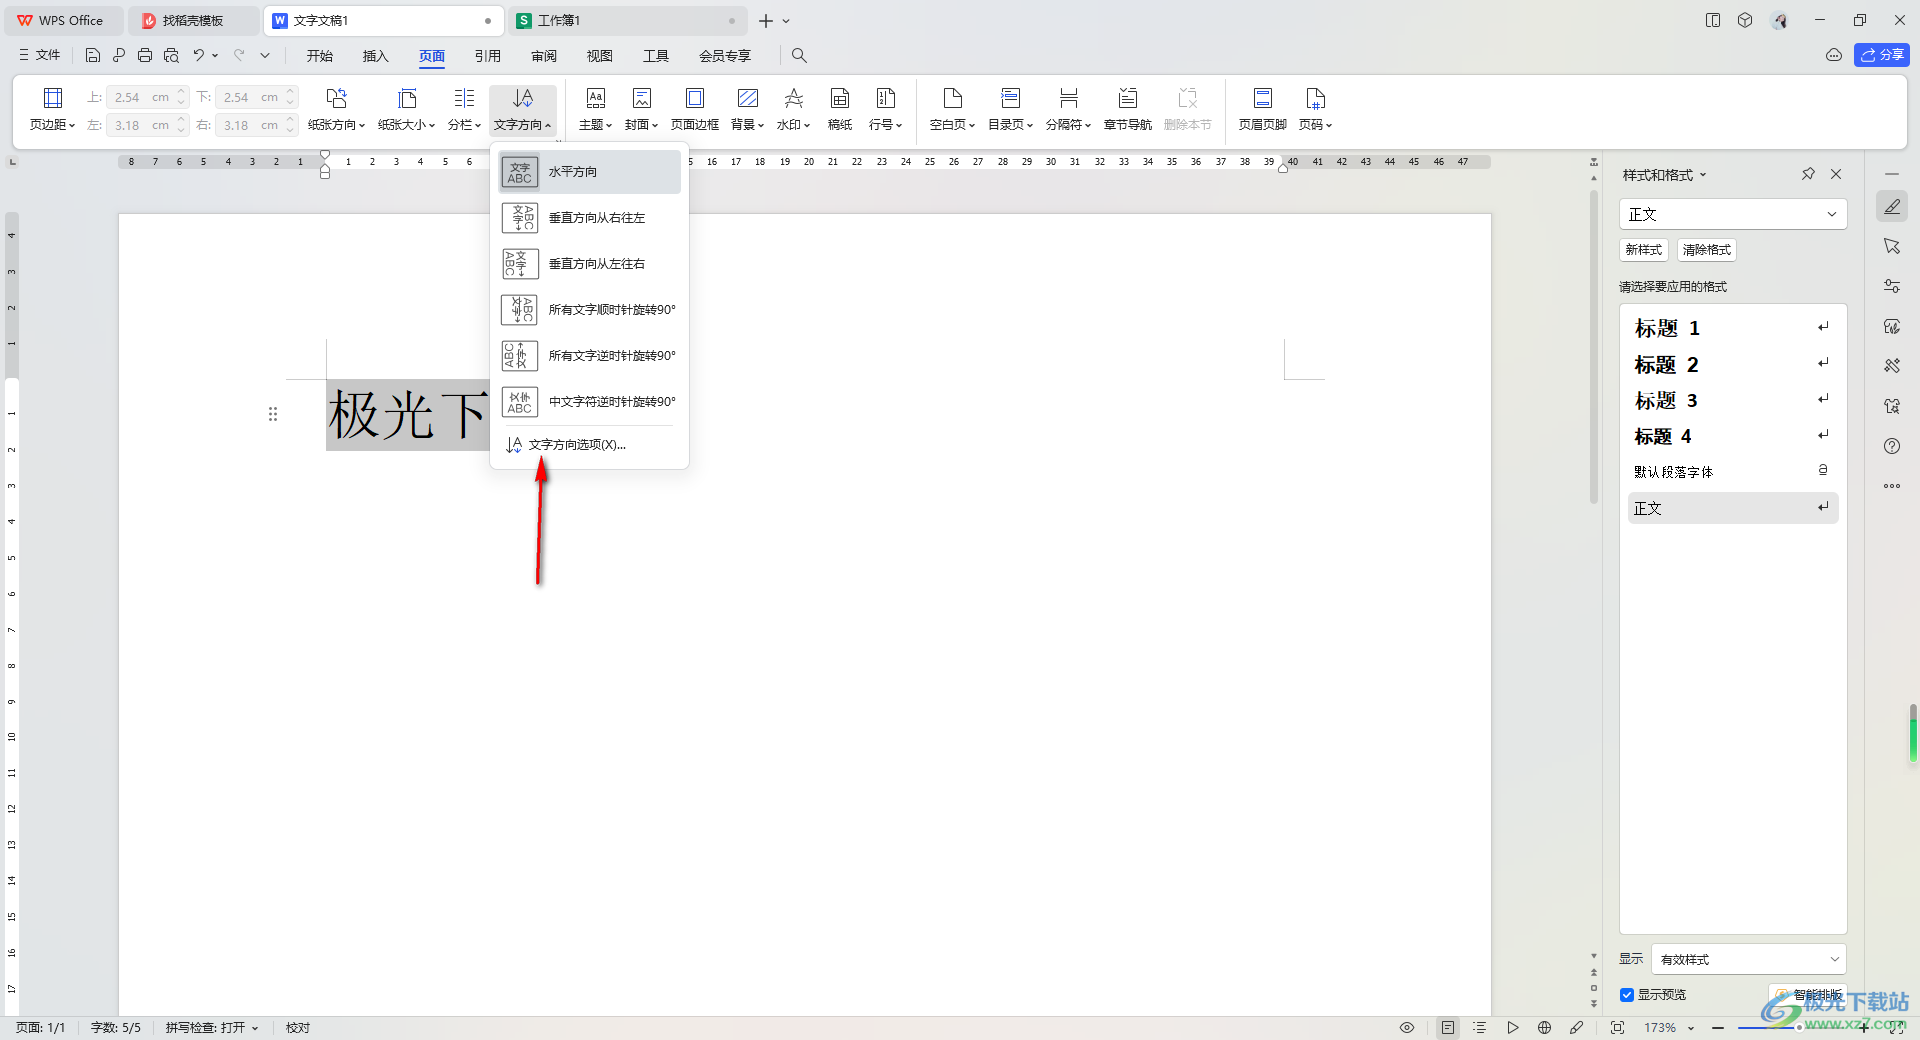Select rotate all text counterclockwise 90° option
The height and width of the screenshot is (1040, 1920).
589,356
